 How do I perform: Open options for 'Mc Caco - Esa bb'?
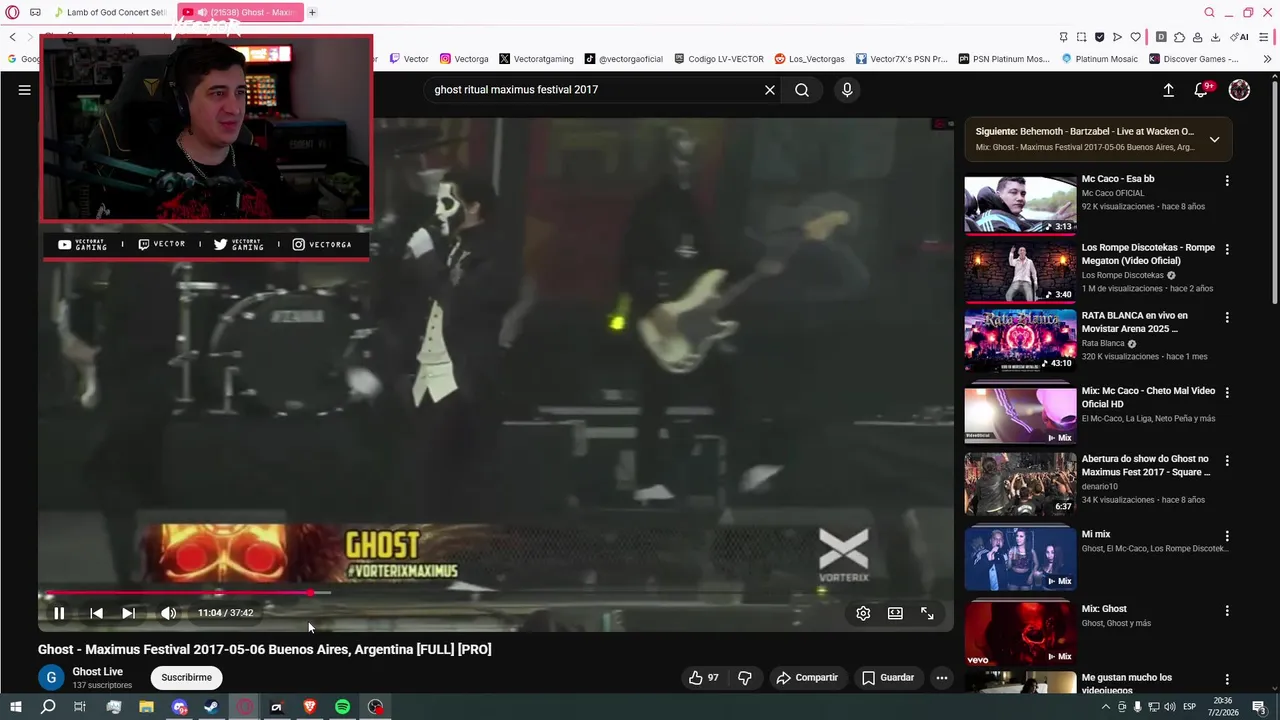1227,181
